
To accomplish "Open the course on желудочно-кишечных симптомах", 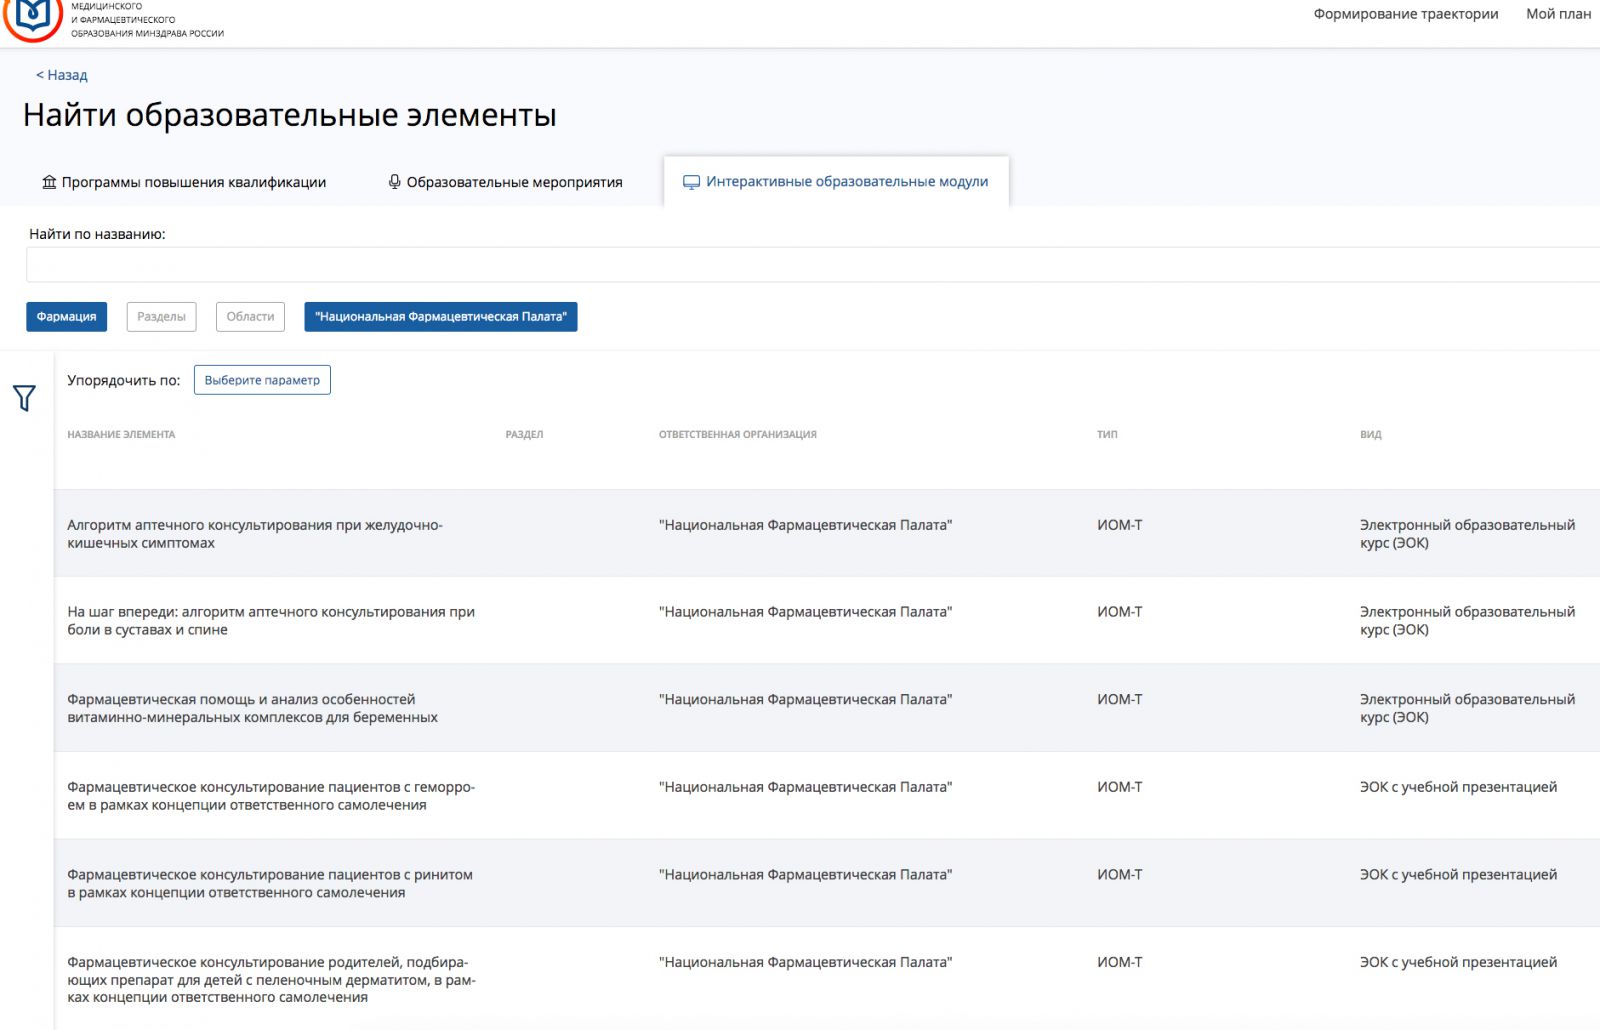I will [x=255, y=534].
